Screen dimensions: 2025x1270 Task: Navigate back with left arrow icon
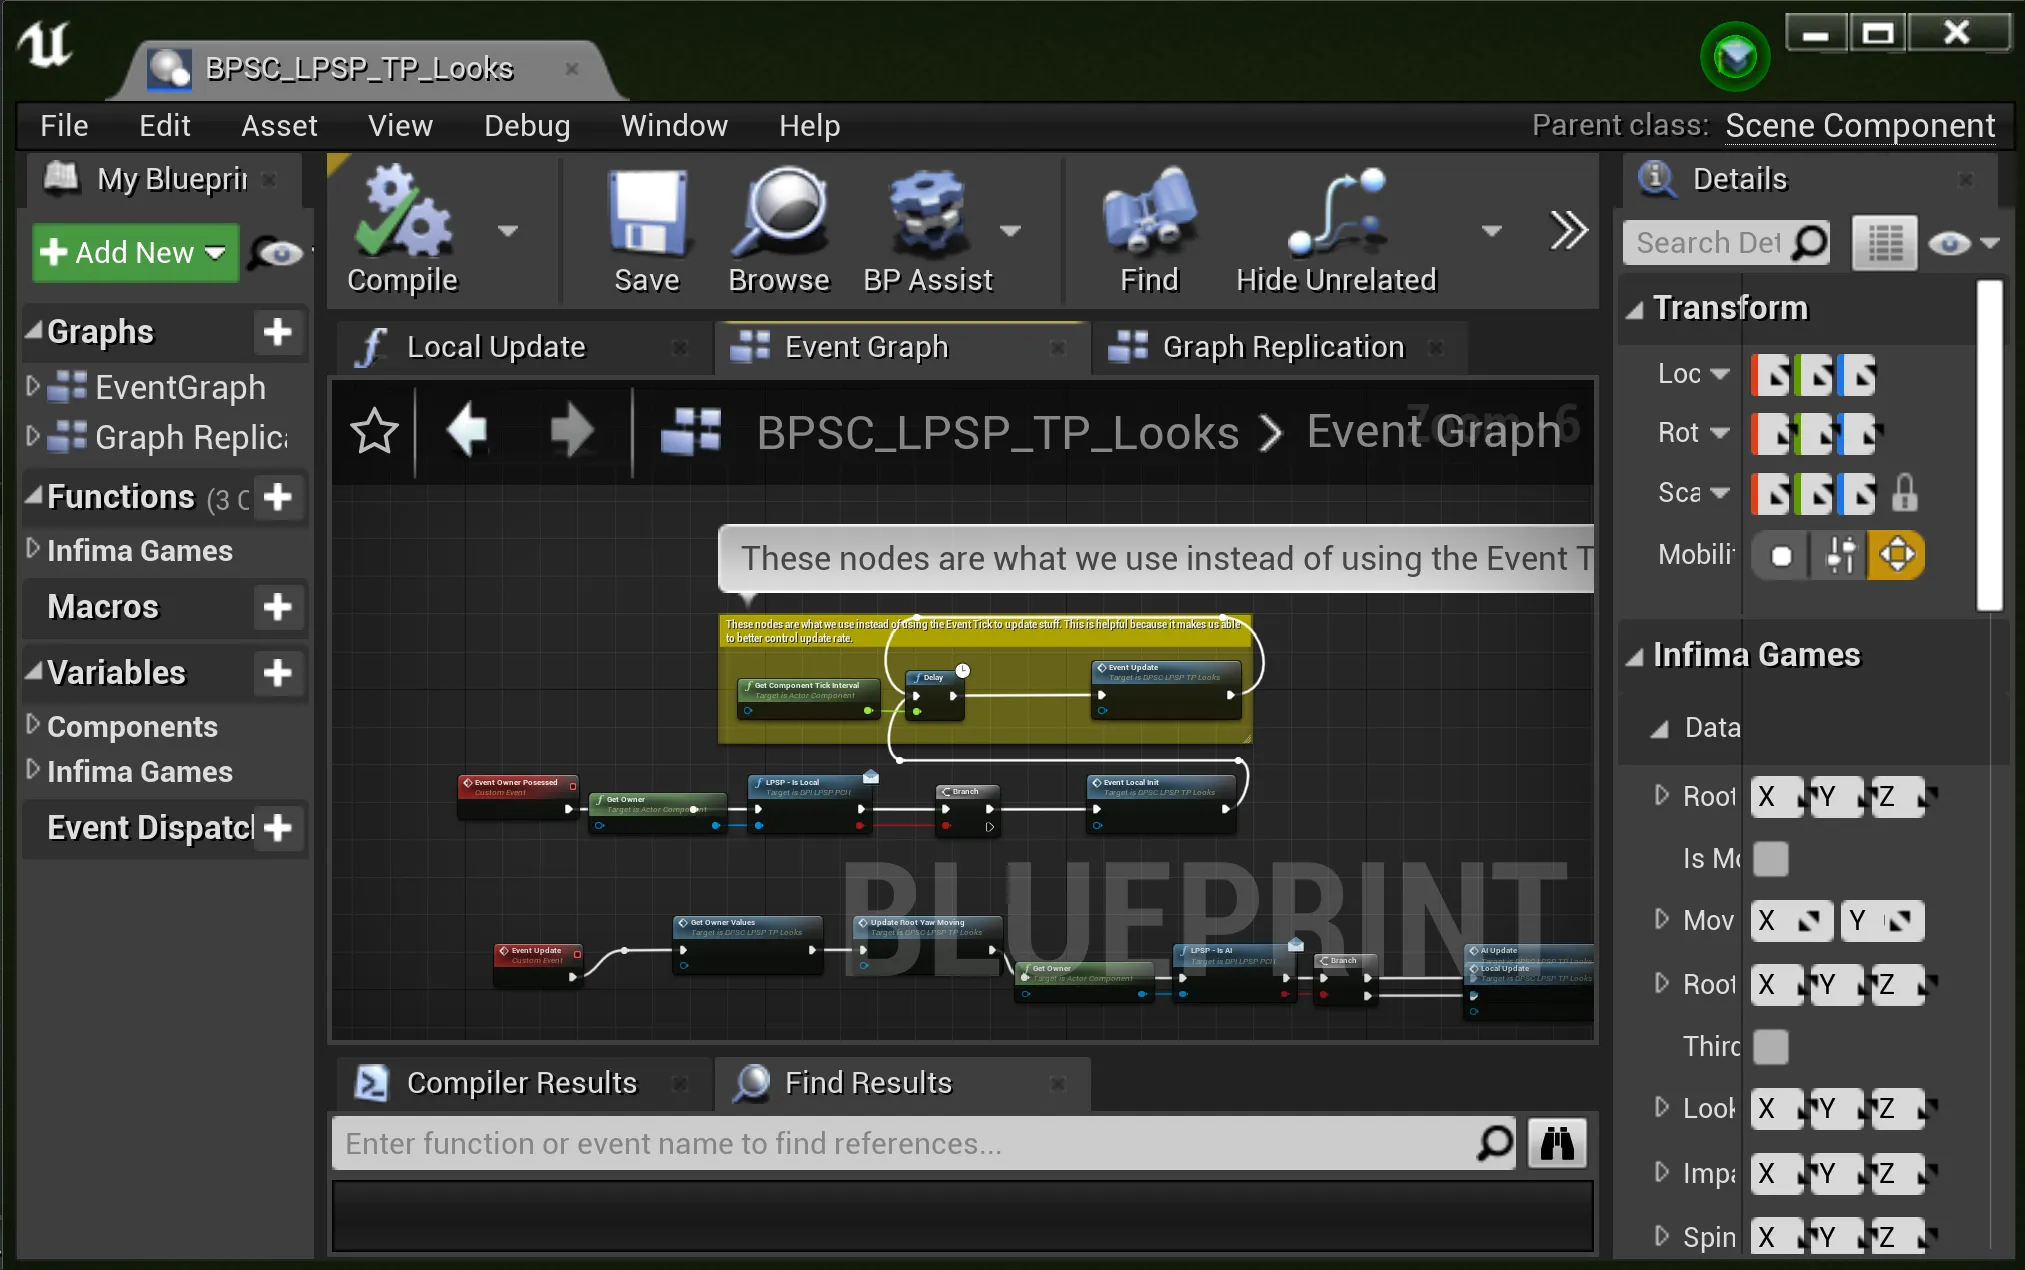[467, 432]
